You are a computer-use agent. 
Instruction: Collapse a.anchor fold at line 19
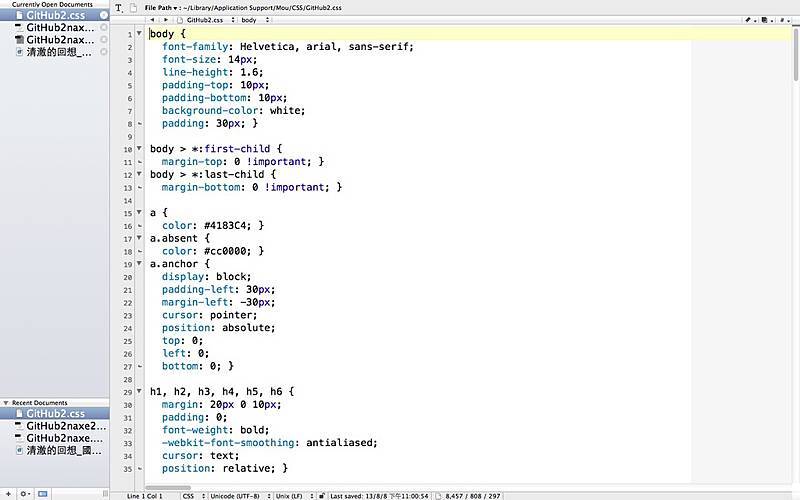139,263
